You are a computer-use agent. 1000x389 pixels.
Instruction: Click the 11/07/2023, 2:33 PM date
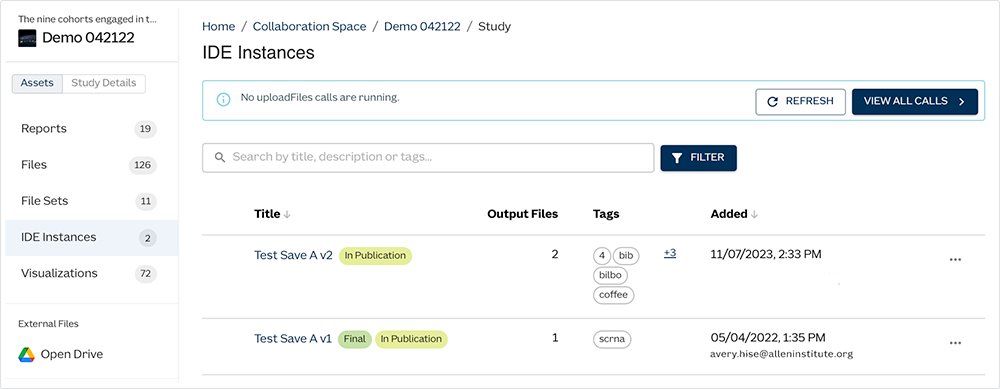[x=766, y=254]
